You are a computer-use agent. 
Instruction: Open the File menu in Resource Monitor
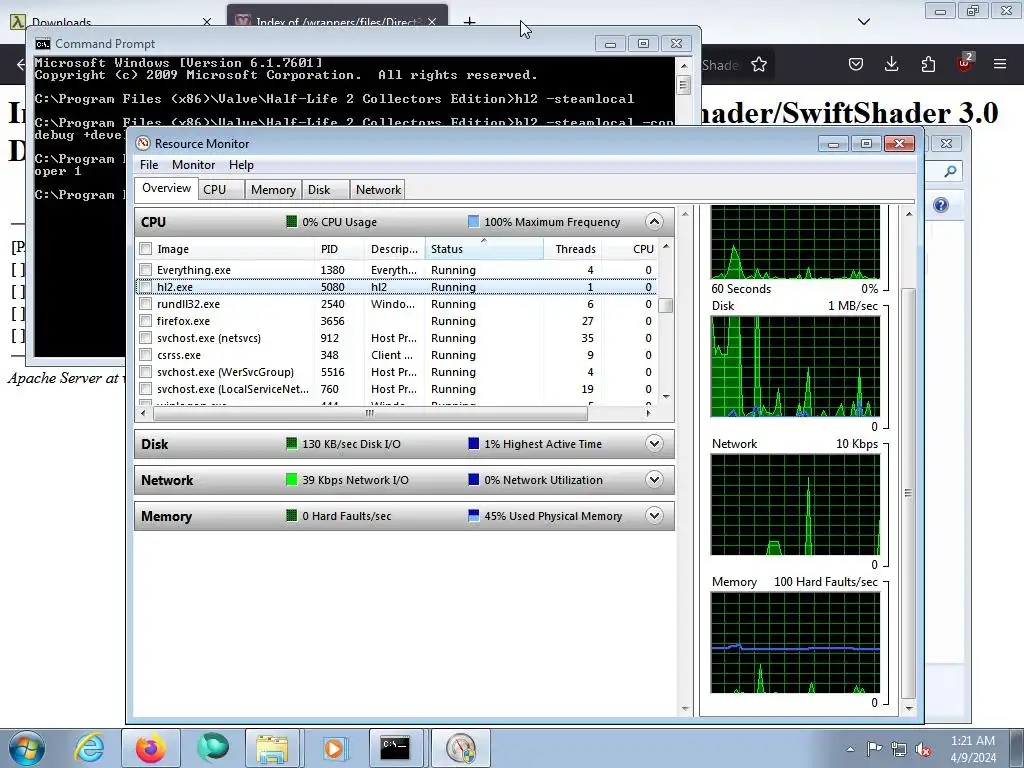(x=149, y=165)
